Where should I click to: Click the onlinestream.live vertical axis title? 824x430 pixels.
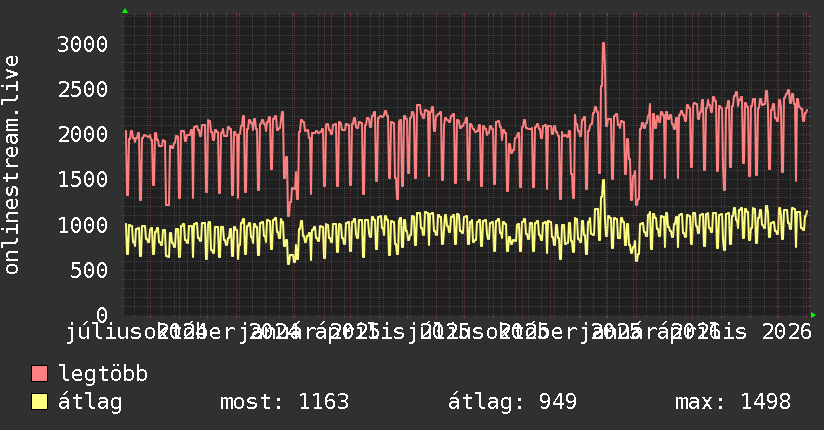(x=11, y=165)
